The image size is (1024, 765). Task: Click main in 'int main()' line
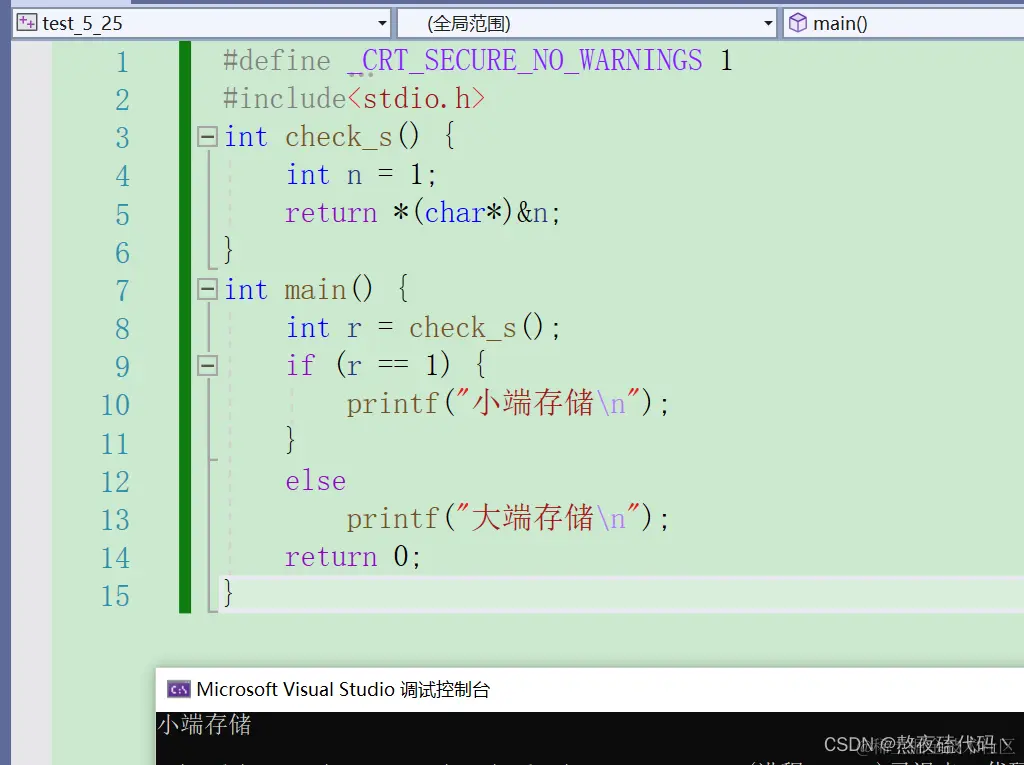pos(315,289)
